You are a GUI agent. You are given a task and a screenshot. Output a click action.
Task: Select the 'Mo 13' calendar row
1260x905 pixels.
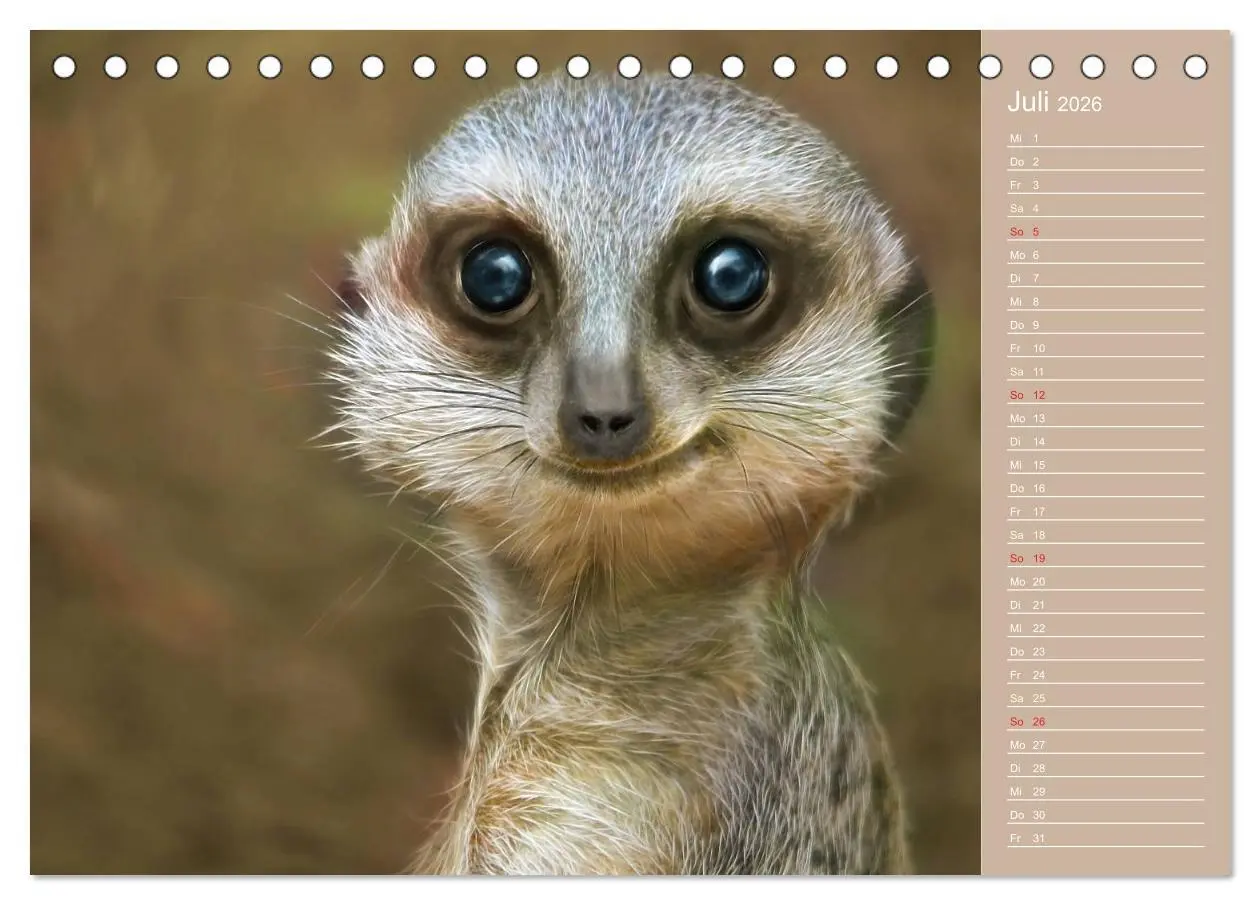click(x=1105, y=418)
